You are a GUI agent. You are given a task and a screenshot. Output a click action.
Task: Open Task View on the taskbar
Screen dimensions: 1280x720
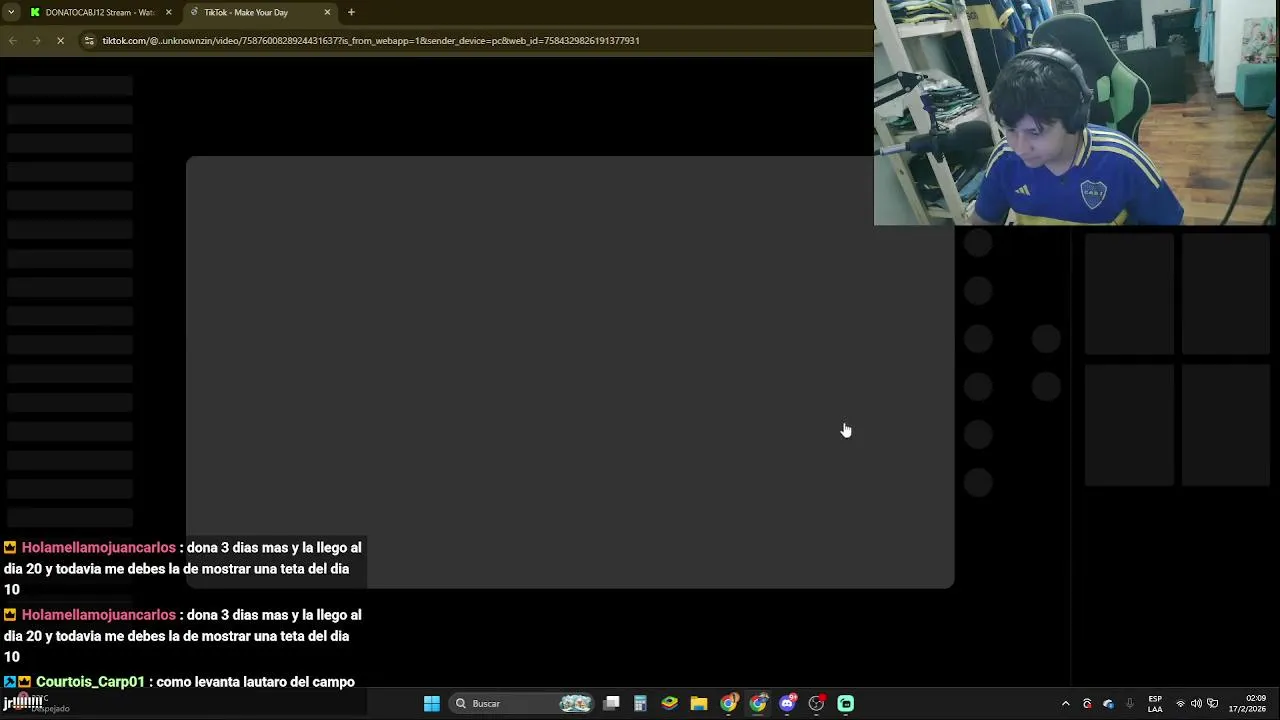611,703
